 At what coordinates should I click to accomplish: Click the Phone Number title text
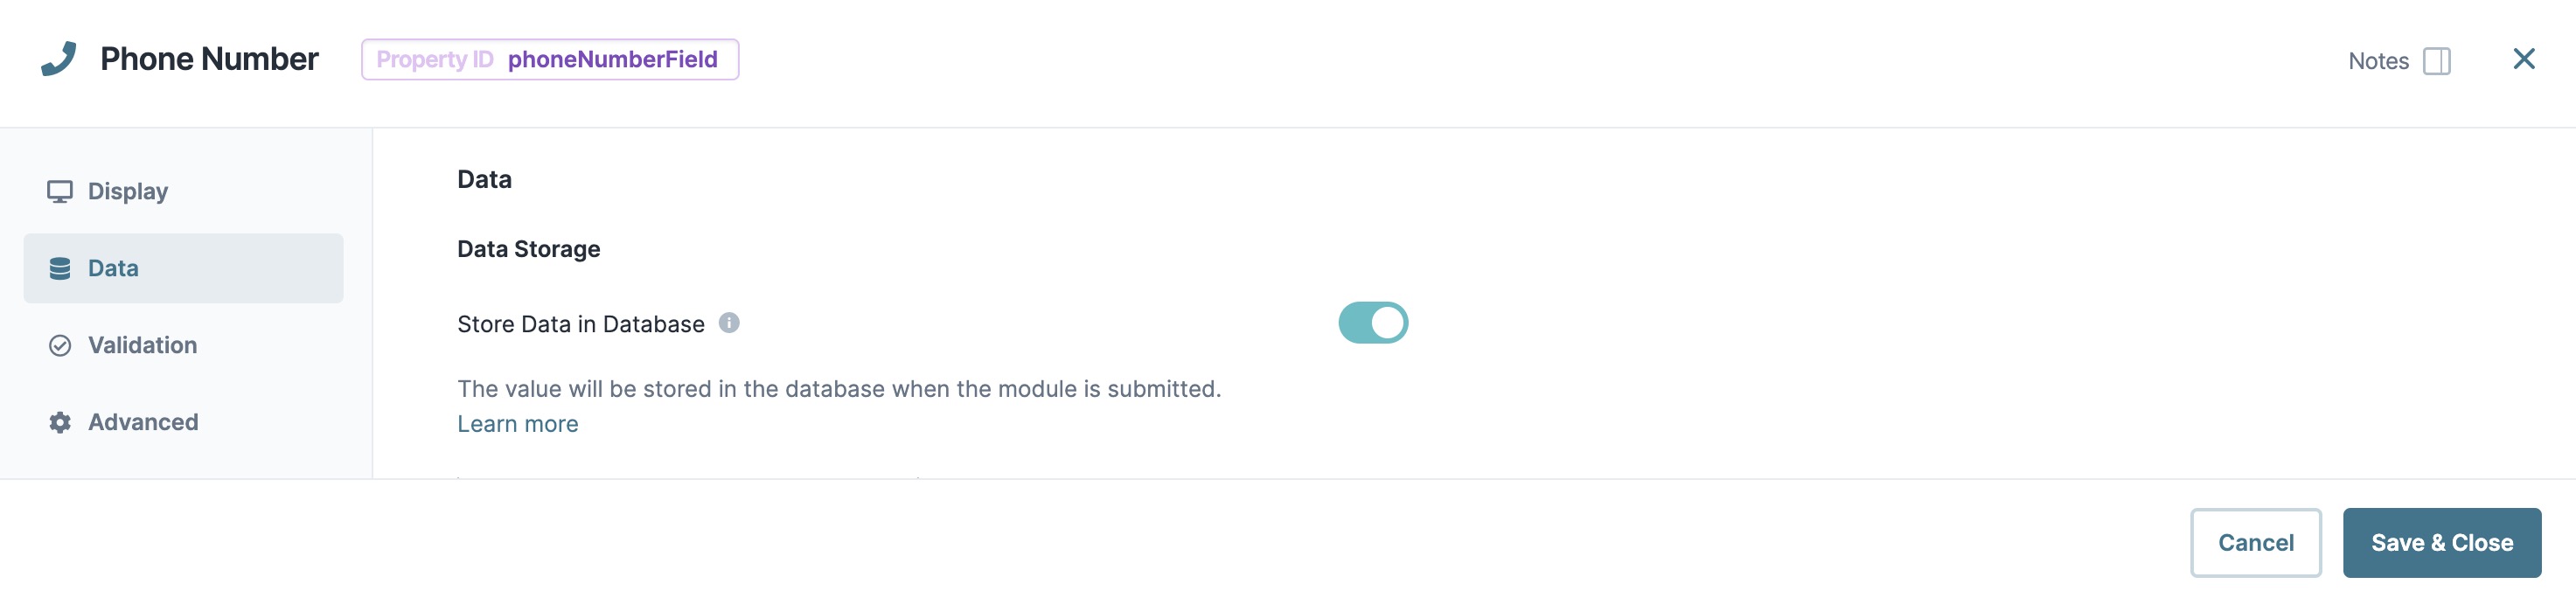pyautogui.click(x=209, y=59)
